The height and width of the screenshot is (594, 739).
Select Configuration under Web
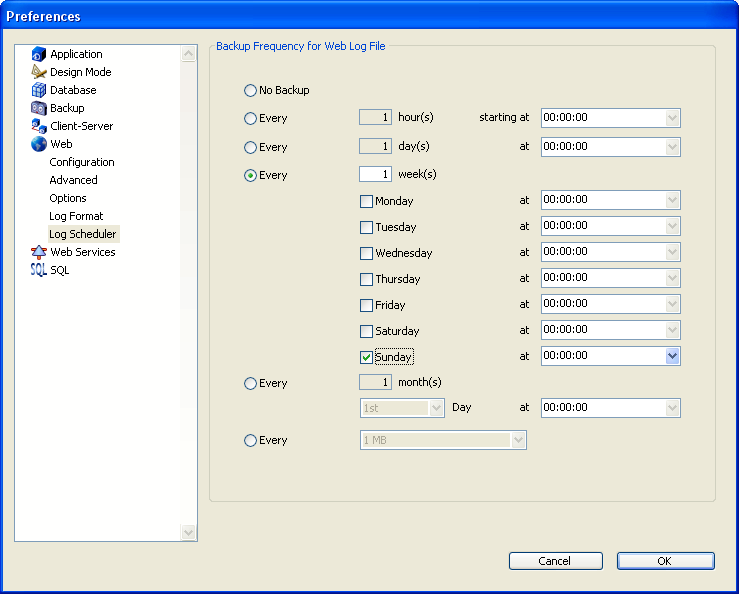pos(82,162)
